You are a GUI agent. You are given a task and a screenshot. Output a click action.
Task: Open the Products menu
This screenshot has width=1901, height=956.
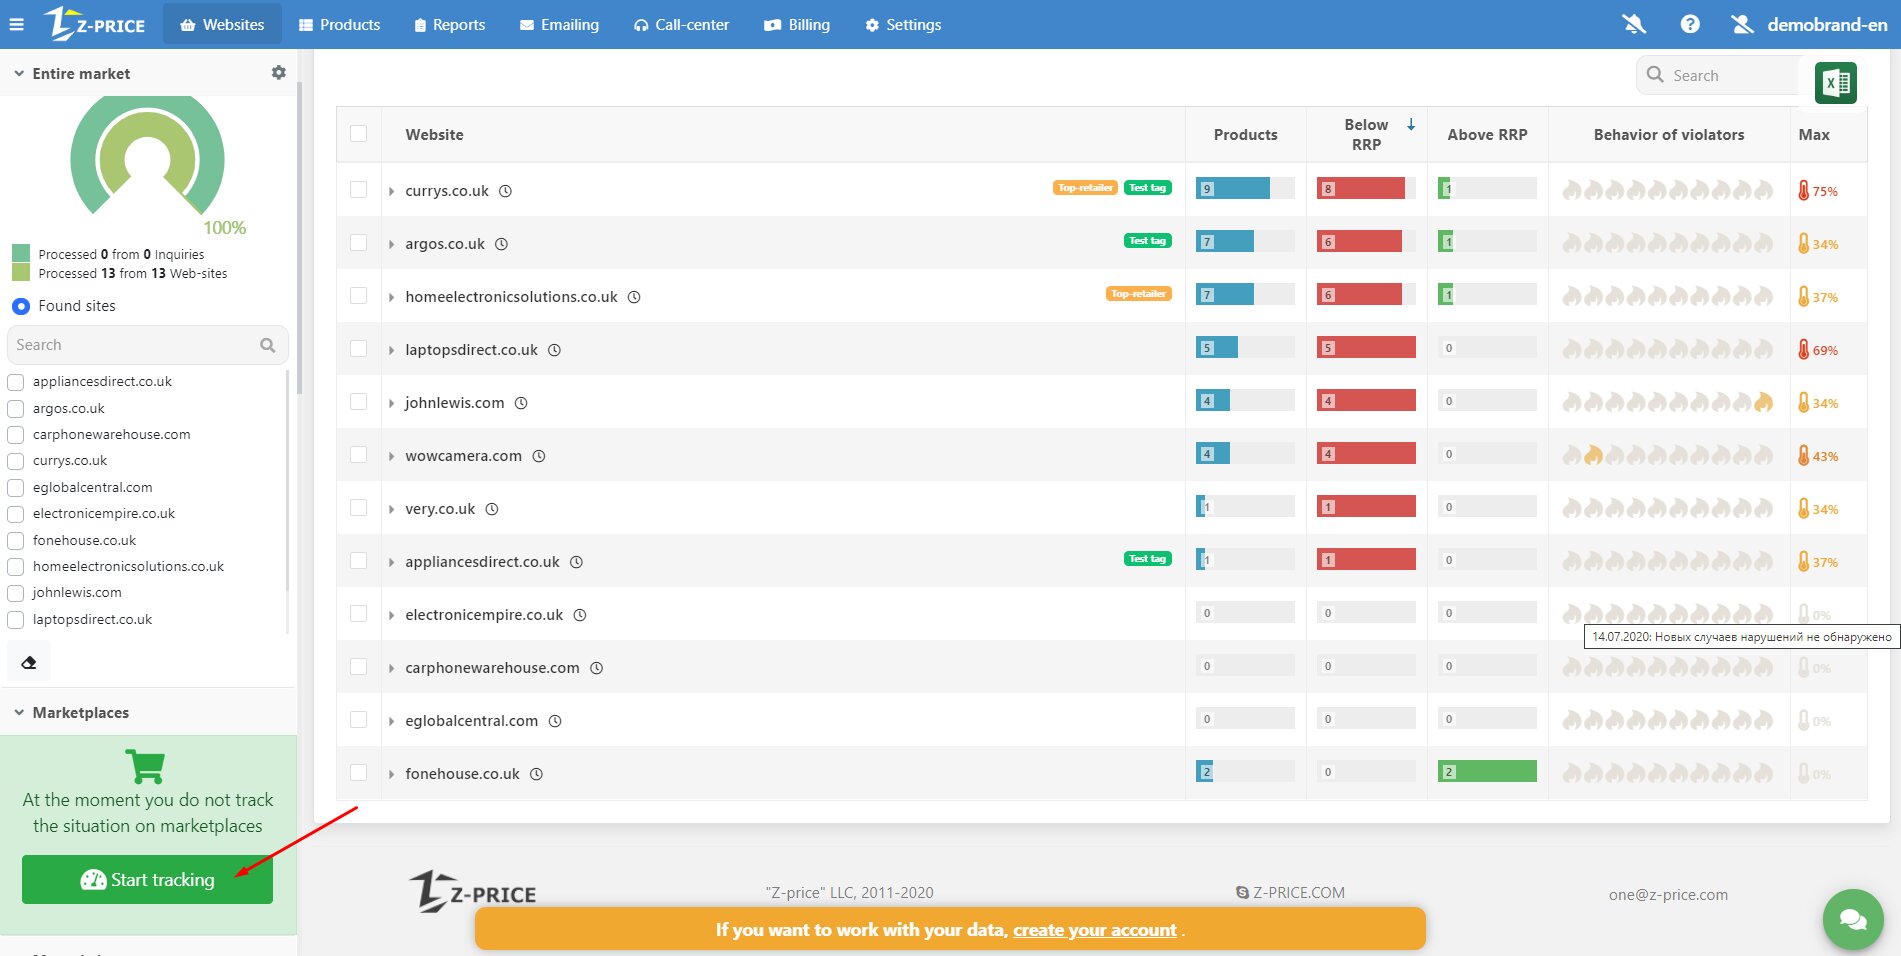(x=339, y=24)
